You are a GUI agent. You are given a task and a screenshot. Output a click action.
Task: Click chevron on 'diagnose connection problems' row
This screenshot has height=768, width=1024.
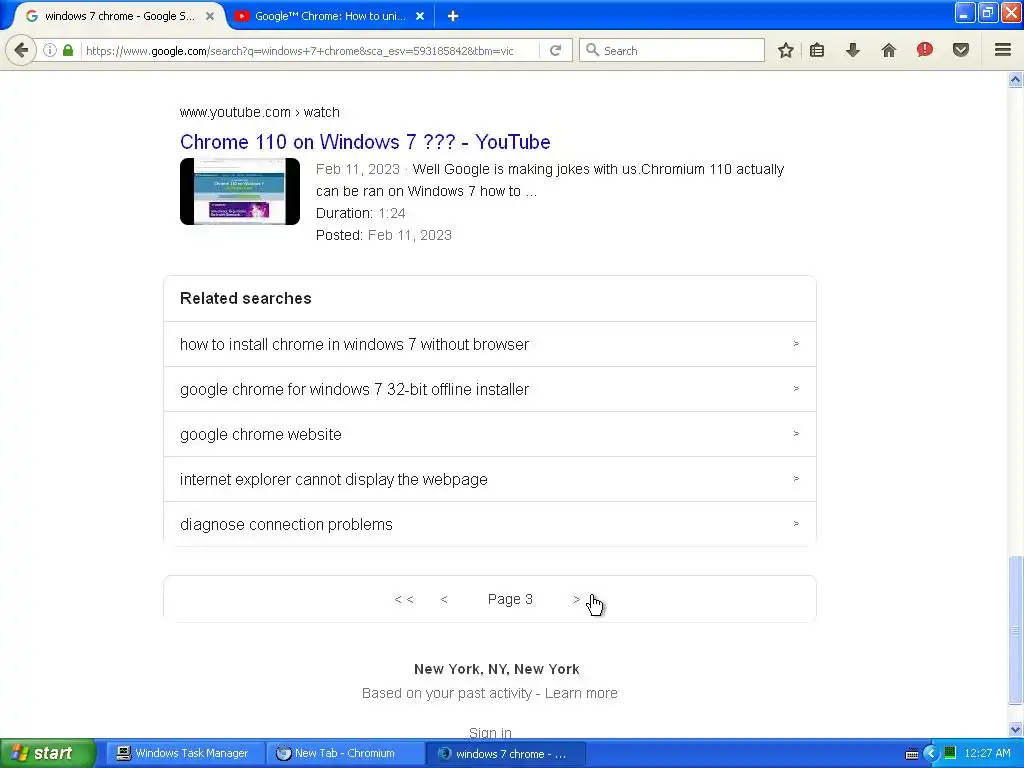click(x=796, y=524)
